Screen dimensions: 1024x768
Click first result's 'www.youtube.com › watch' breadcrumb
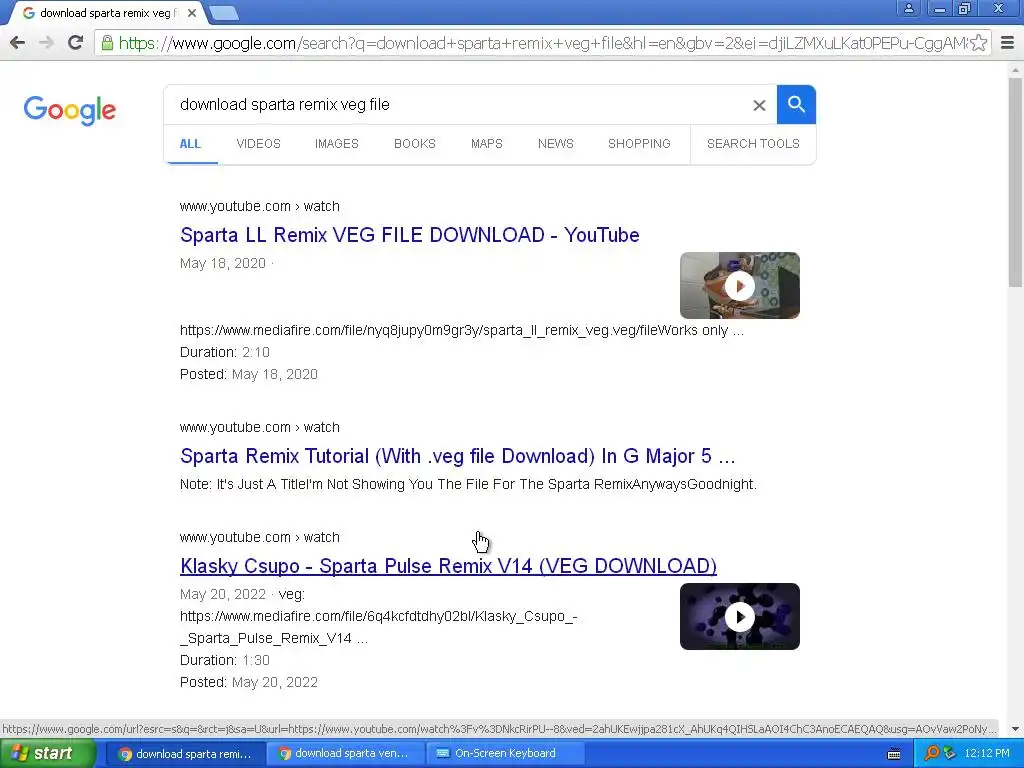click(x=260, y=206)
